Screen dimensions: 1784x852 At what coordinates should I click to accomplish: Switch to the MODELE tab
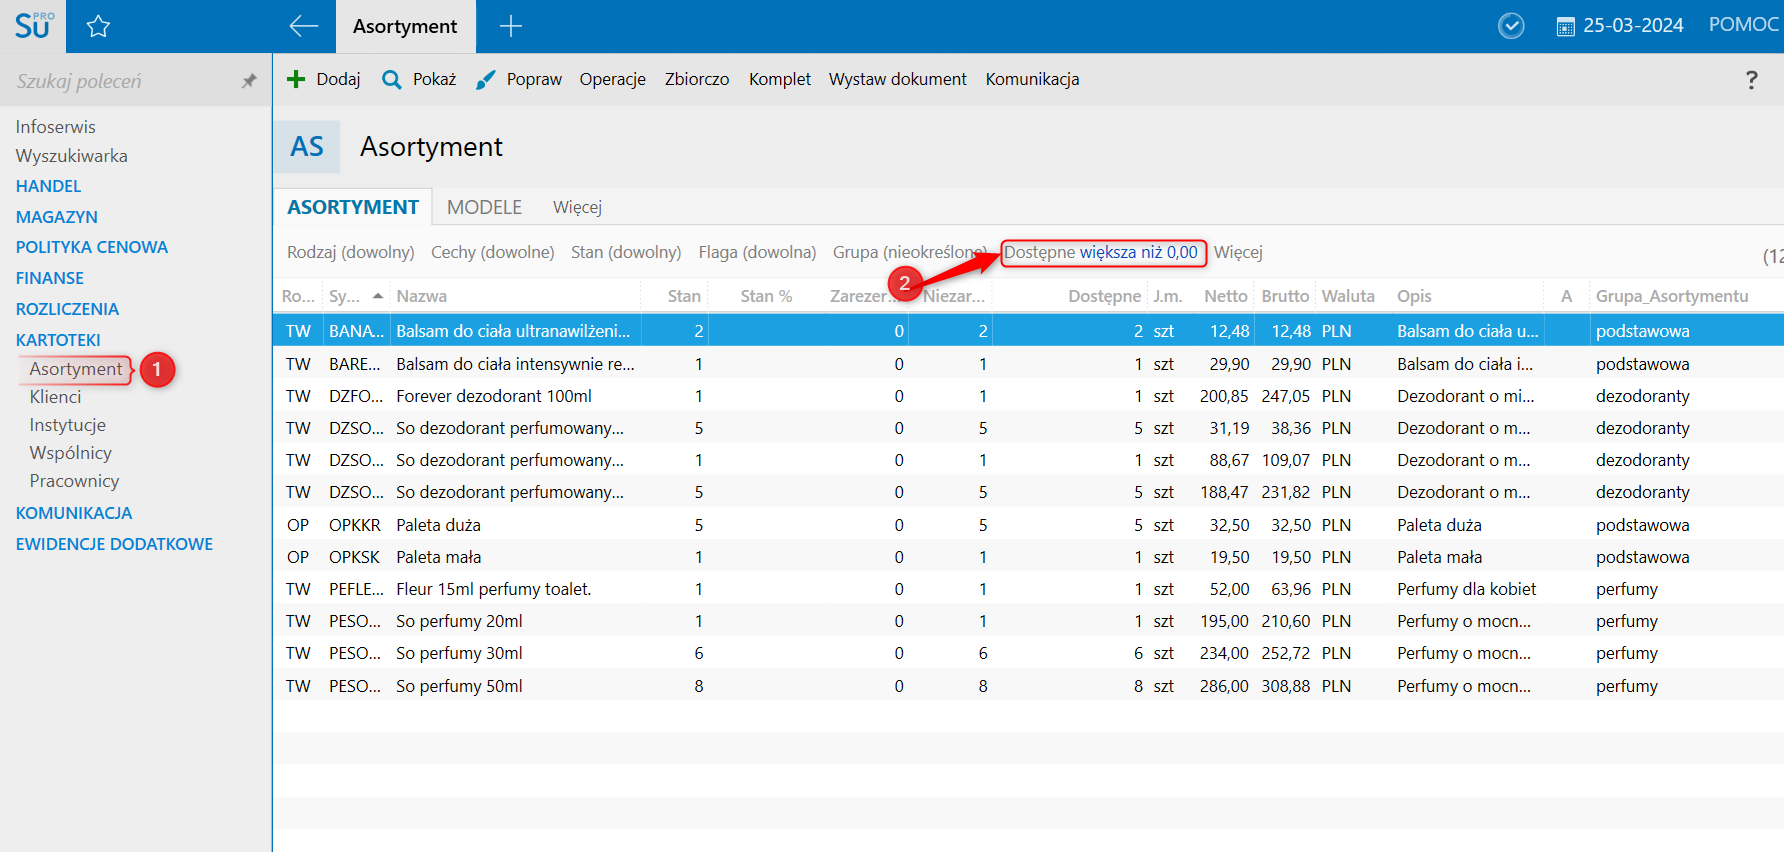click(484, 207)
